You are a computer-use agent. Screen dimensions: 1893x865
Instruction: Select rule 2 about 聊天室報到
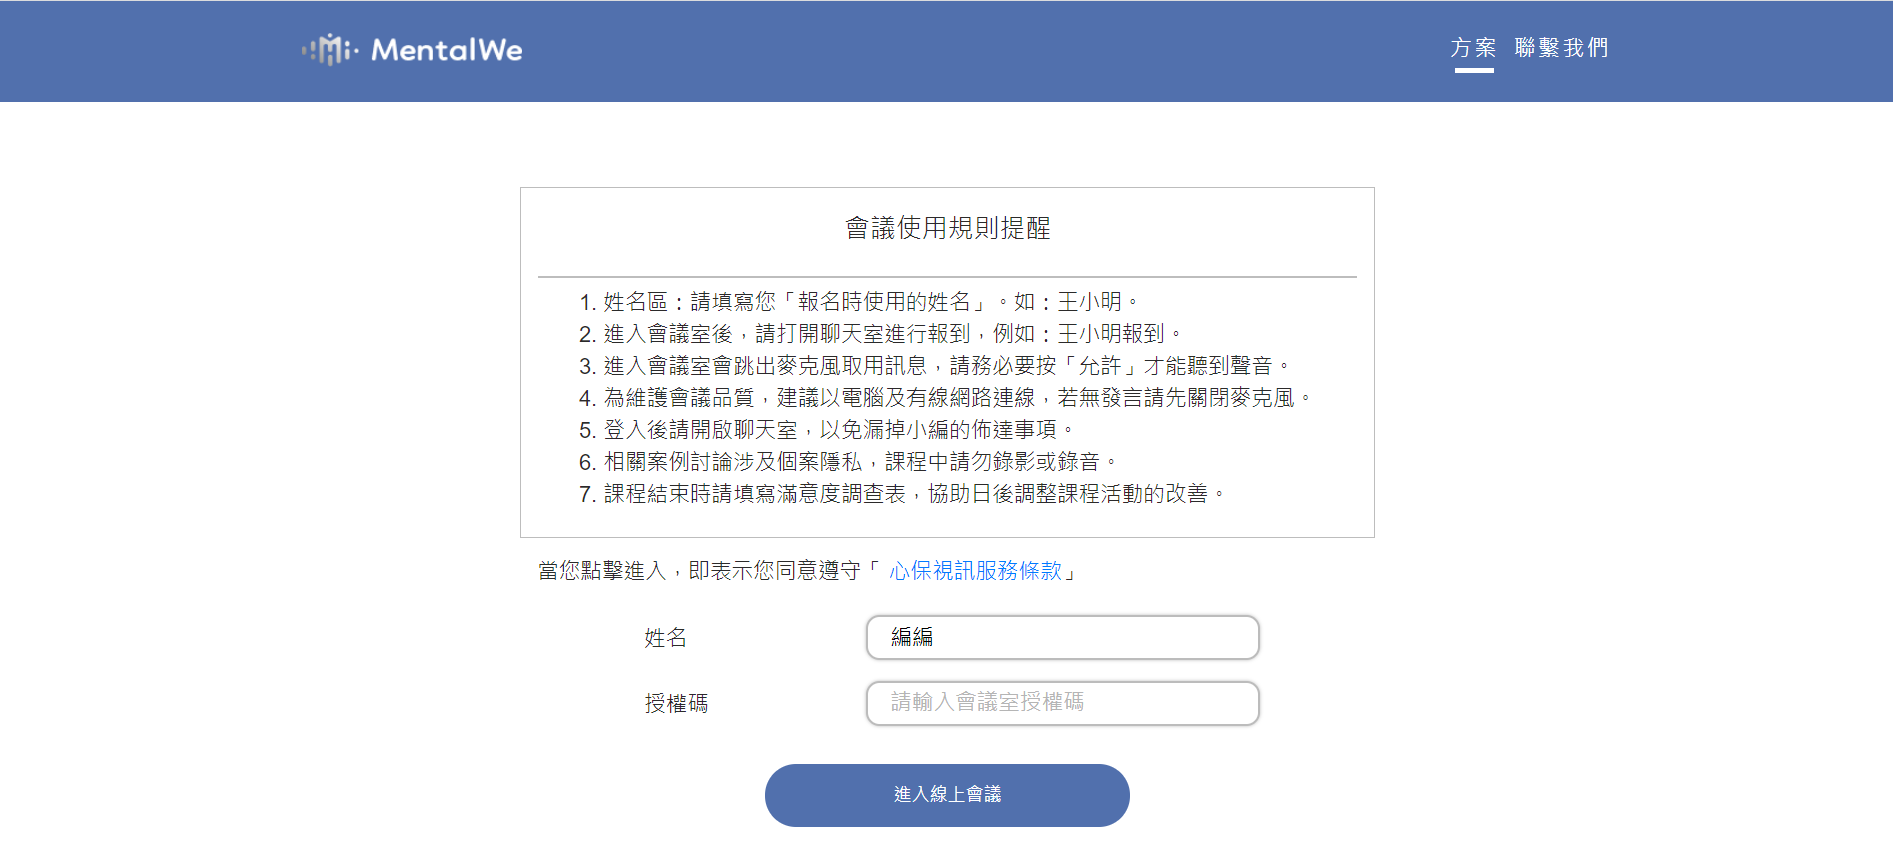click(881, 334)
